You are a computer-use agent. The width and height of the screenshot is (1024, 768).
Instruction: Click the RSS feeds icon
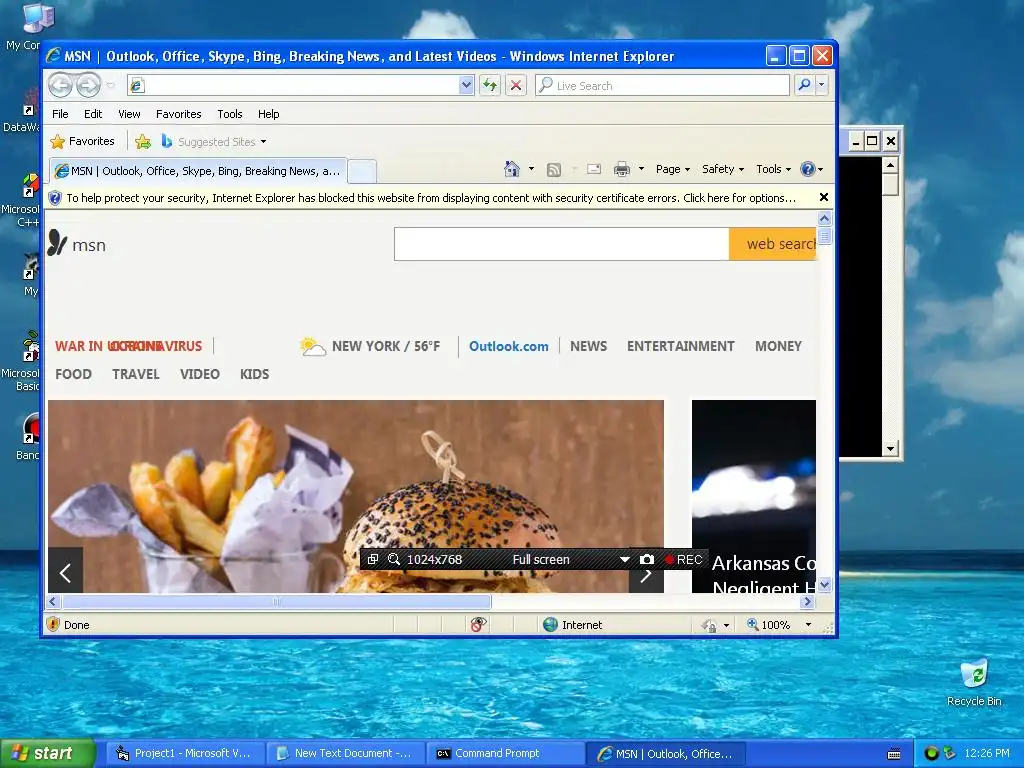click(x=554, y=170)
